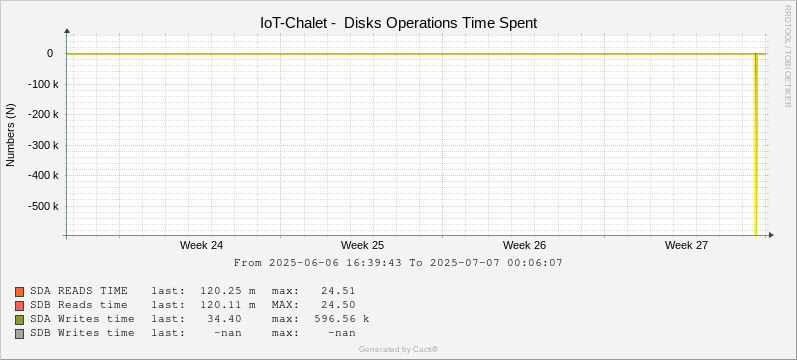797x360 pixels.
Task: Click the Numbers (N) vertical axis title
Action: tap(11, 134)
